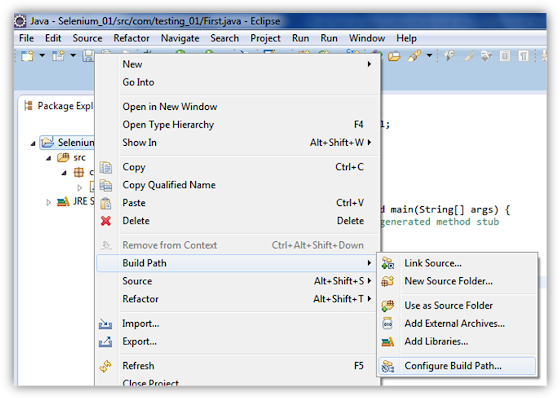The height and width of the screenshot is (398, 560).
Task: Click the Selenium project folder icon
Action: pos(48,142)
